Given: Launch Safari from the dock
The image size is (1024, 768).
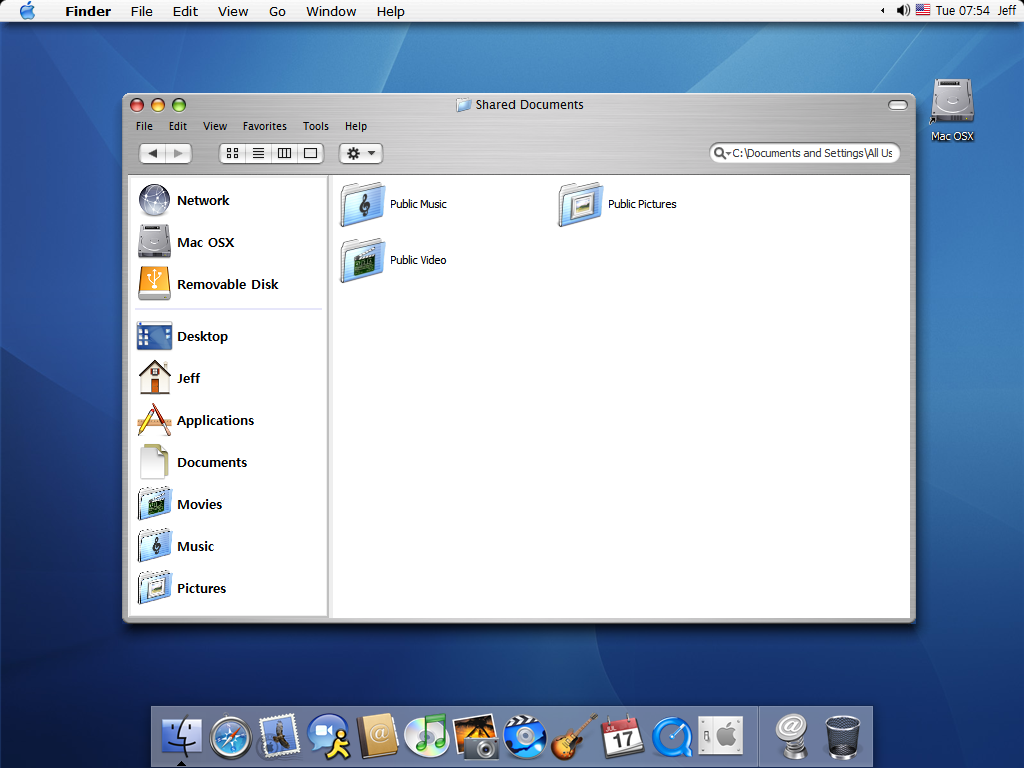Looking at the screenshot, I should [x=231, y=737].
